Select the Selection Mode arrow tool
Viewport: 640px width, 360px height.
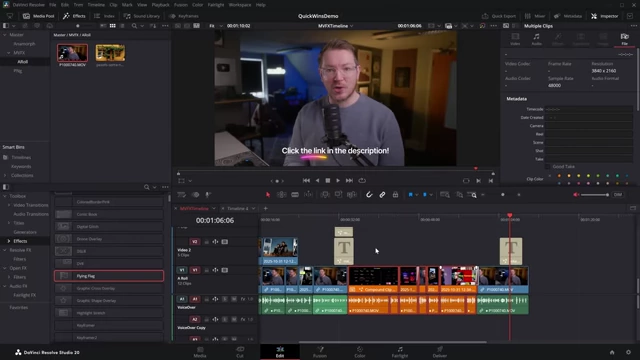[x=268, y=195]
